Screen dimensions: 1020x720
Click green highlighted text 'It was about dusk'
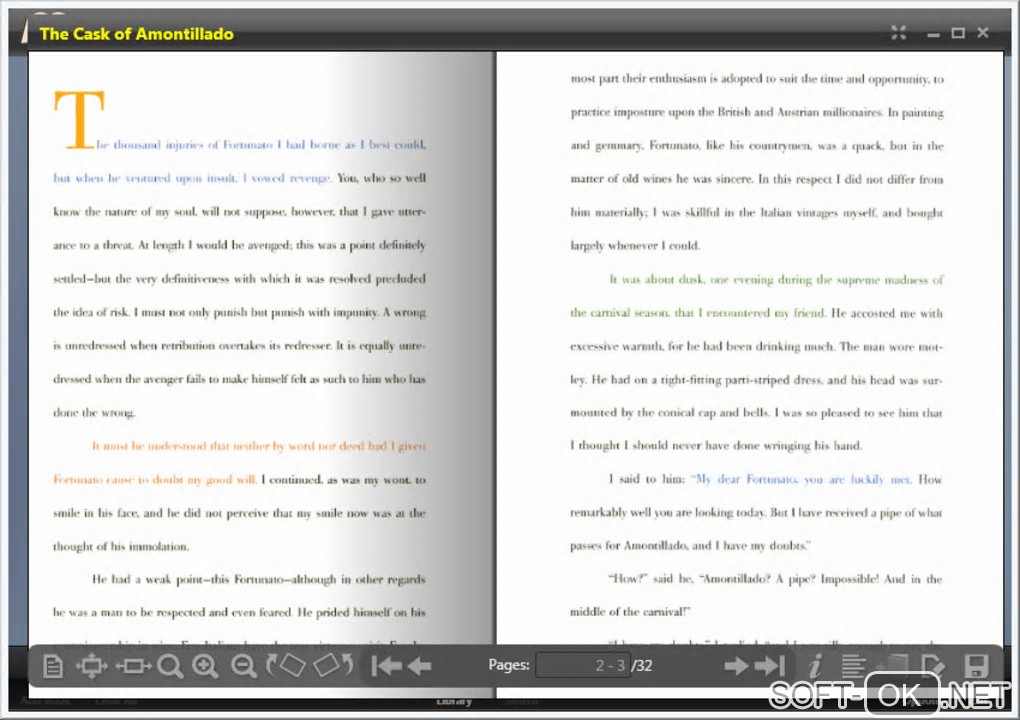656,280
